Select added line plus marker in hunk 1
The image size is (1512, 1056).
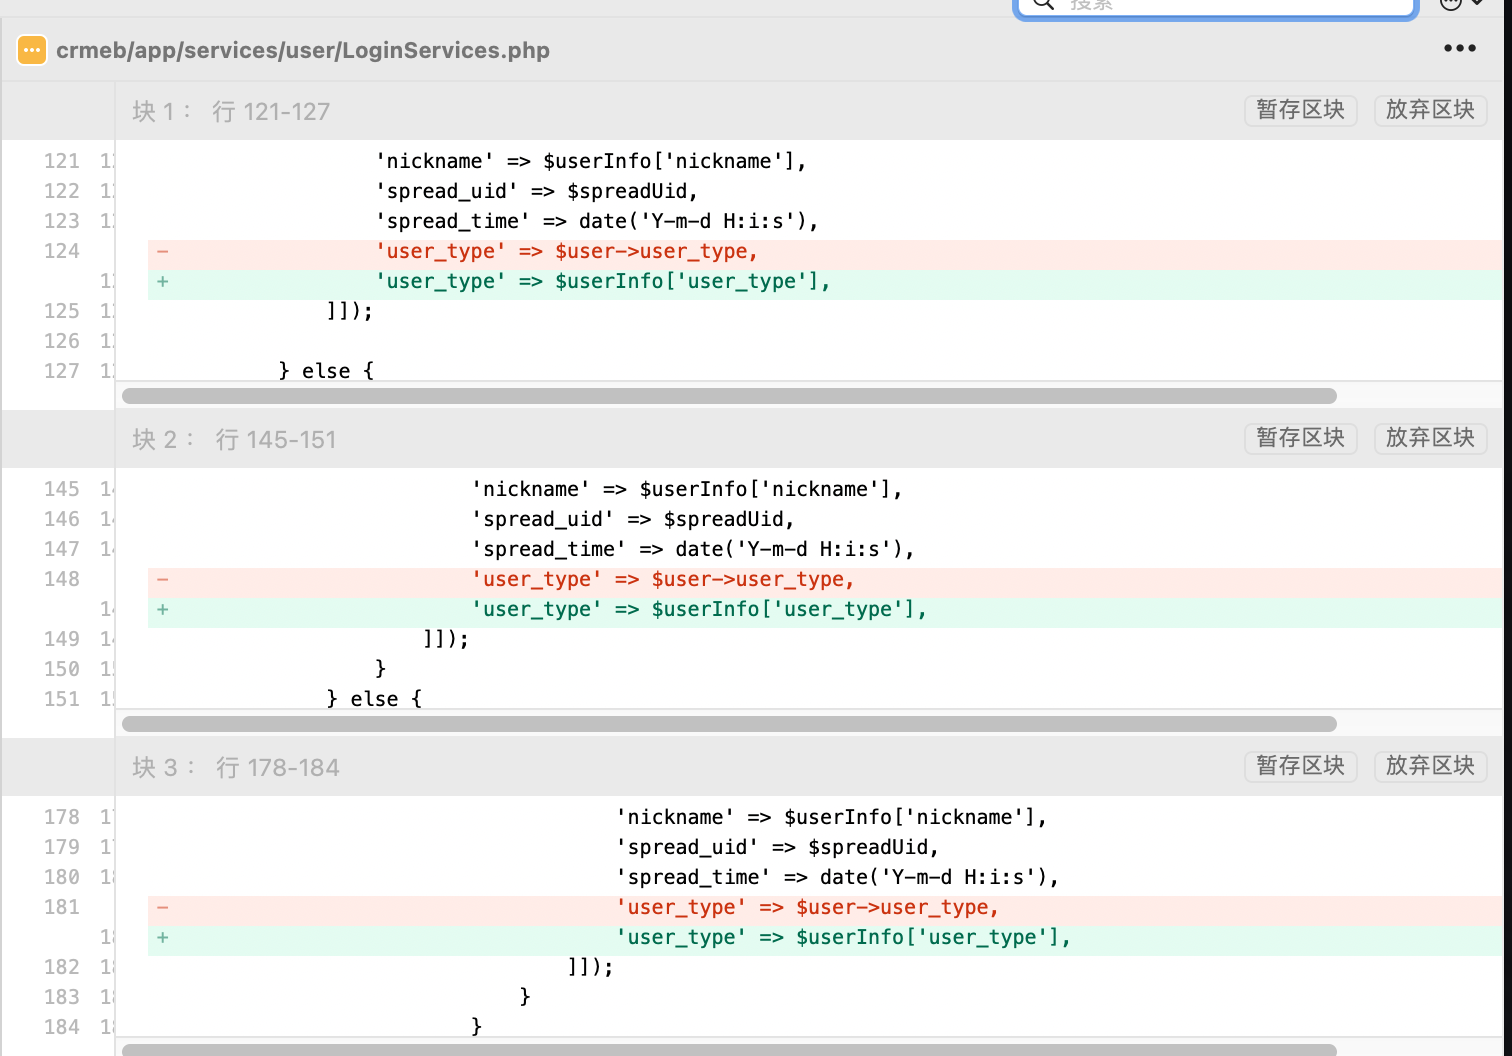(x=162, y=282)
